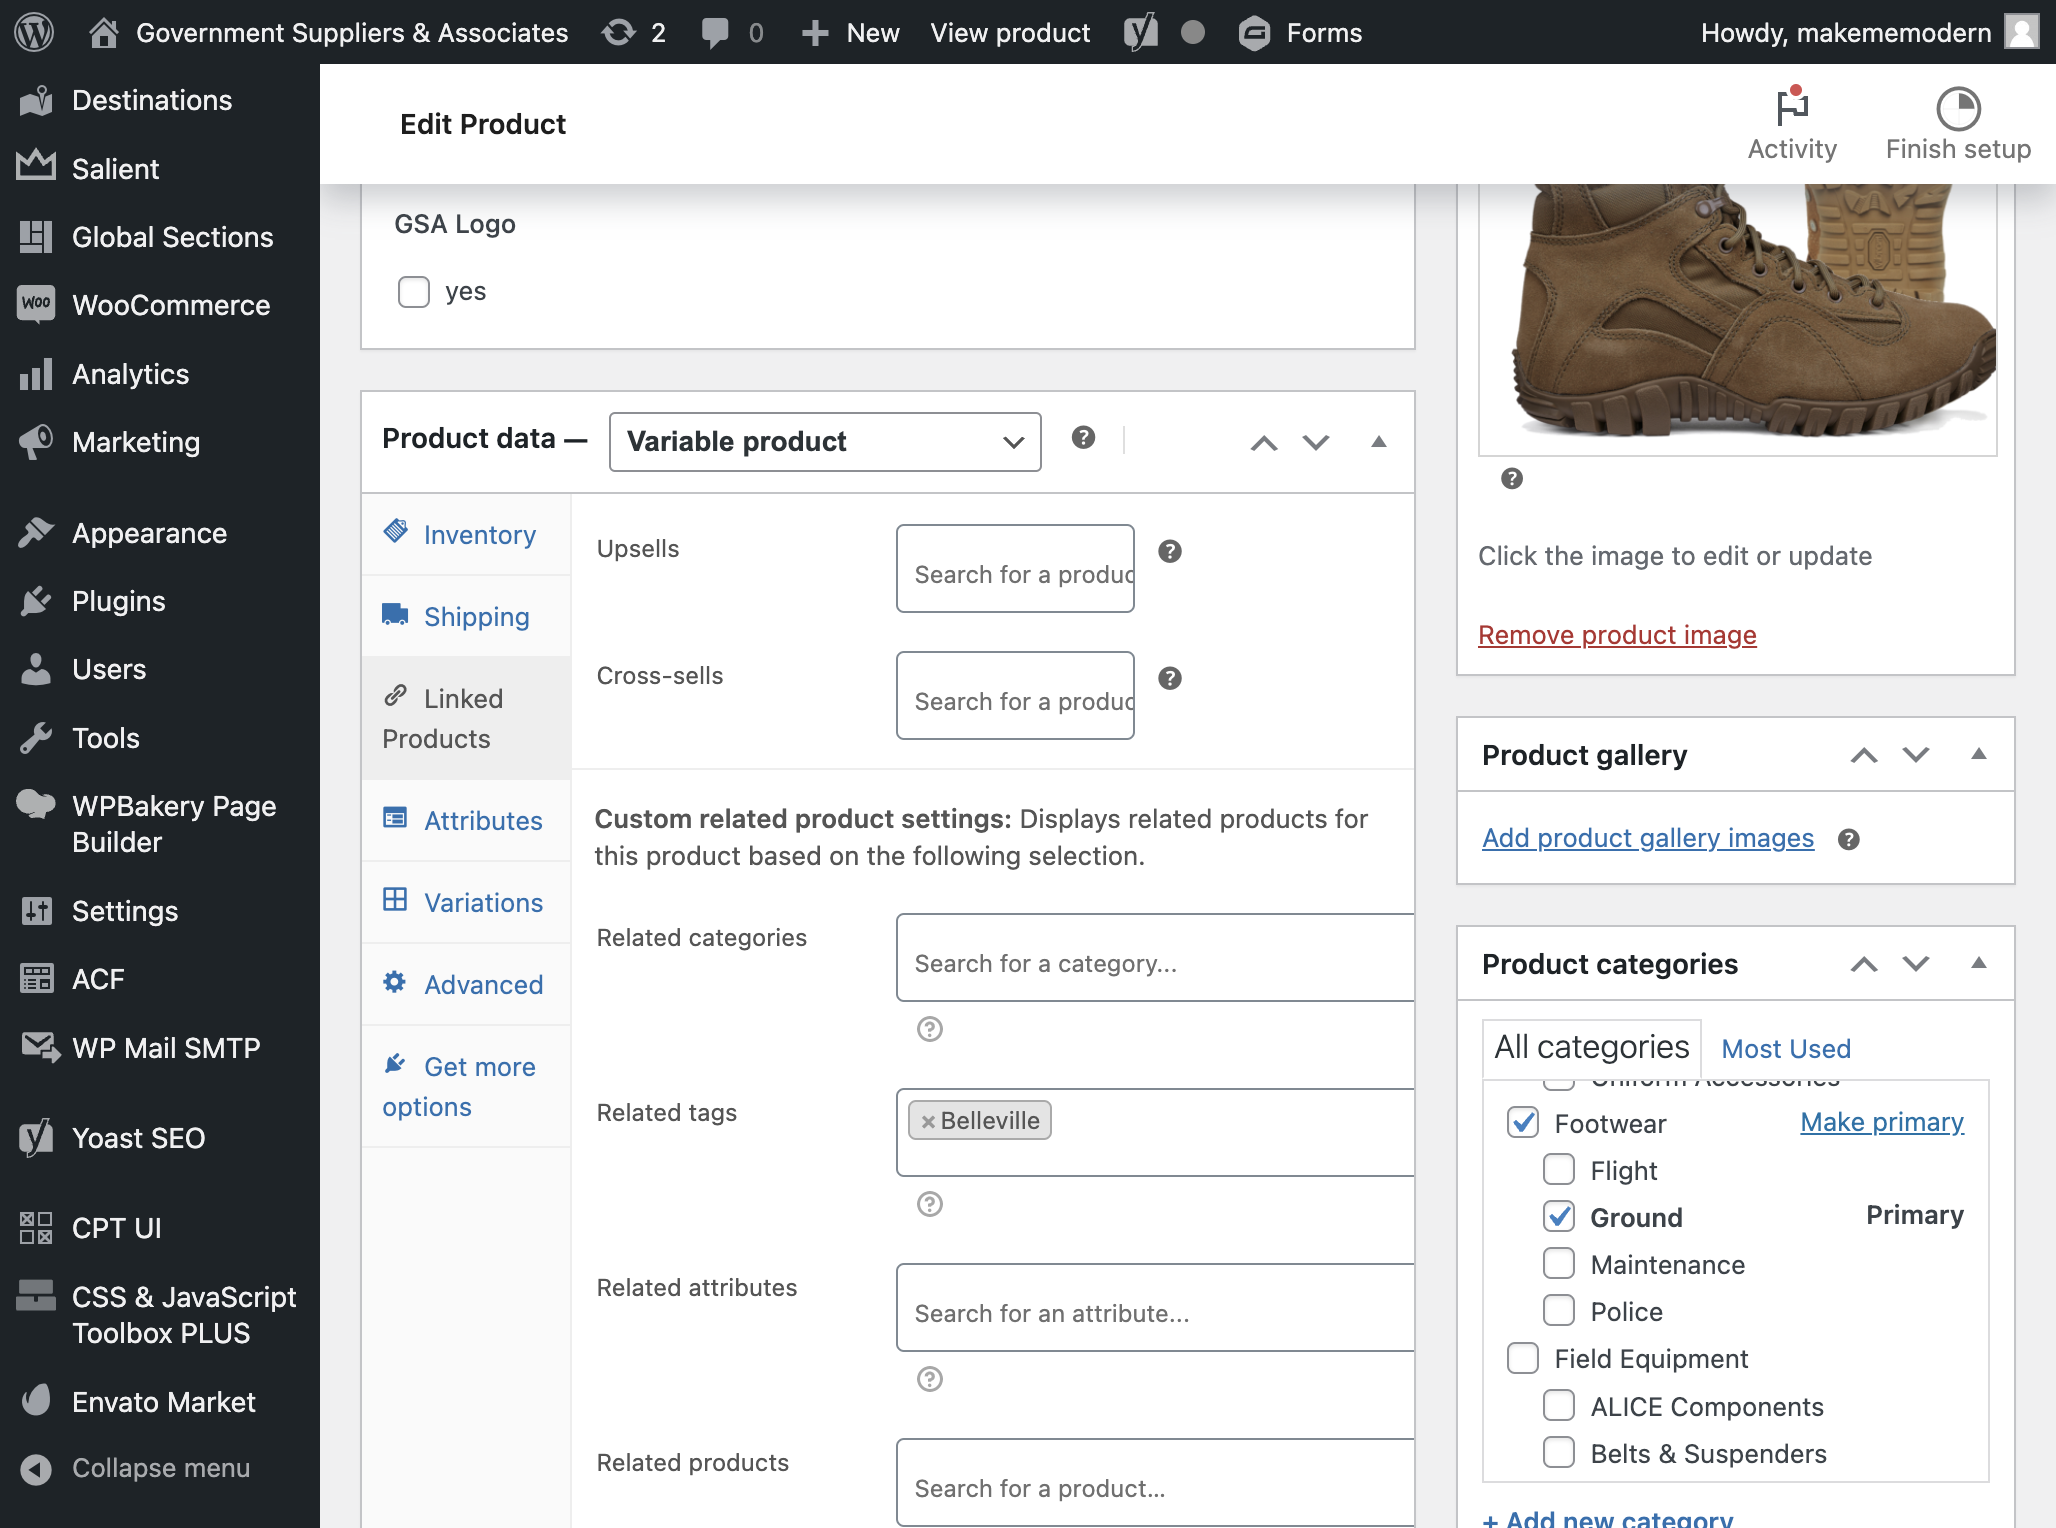Switch to Most Used categories tab
The width and height of the screenshot is (2056, 1528).
tap(1786, 1048)
